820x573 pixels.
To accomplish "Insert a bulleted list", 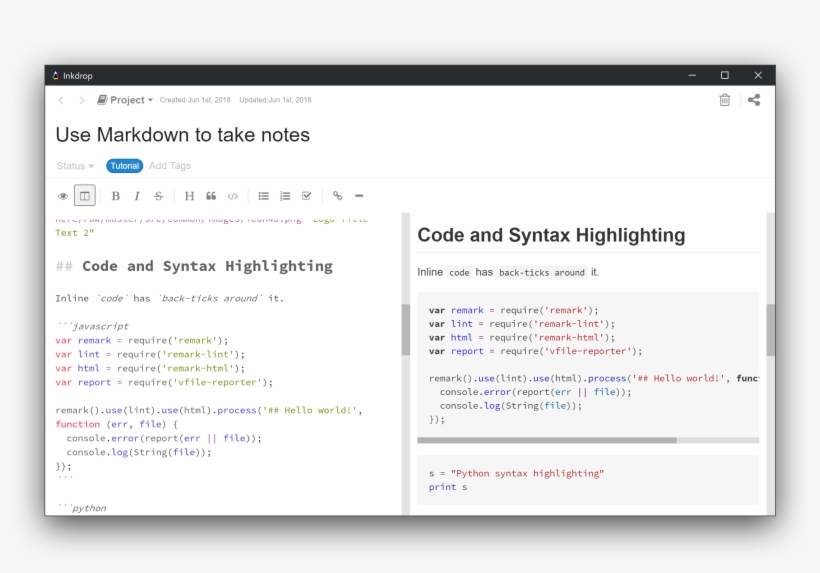I will click(264, 196).
